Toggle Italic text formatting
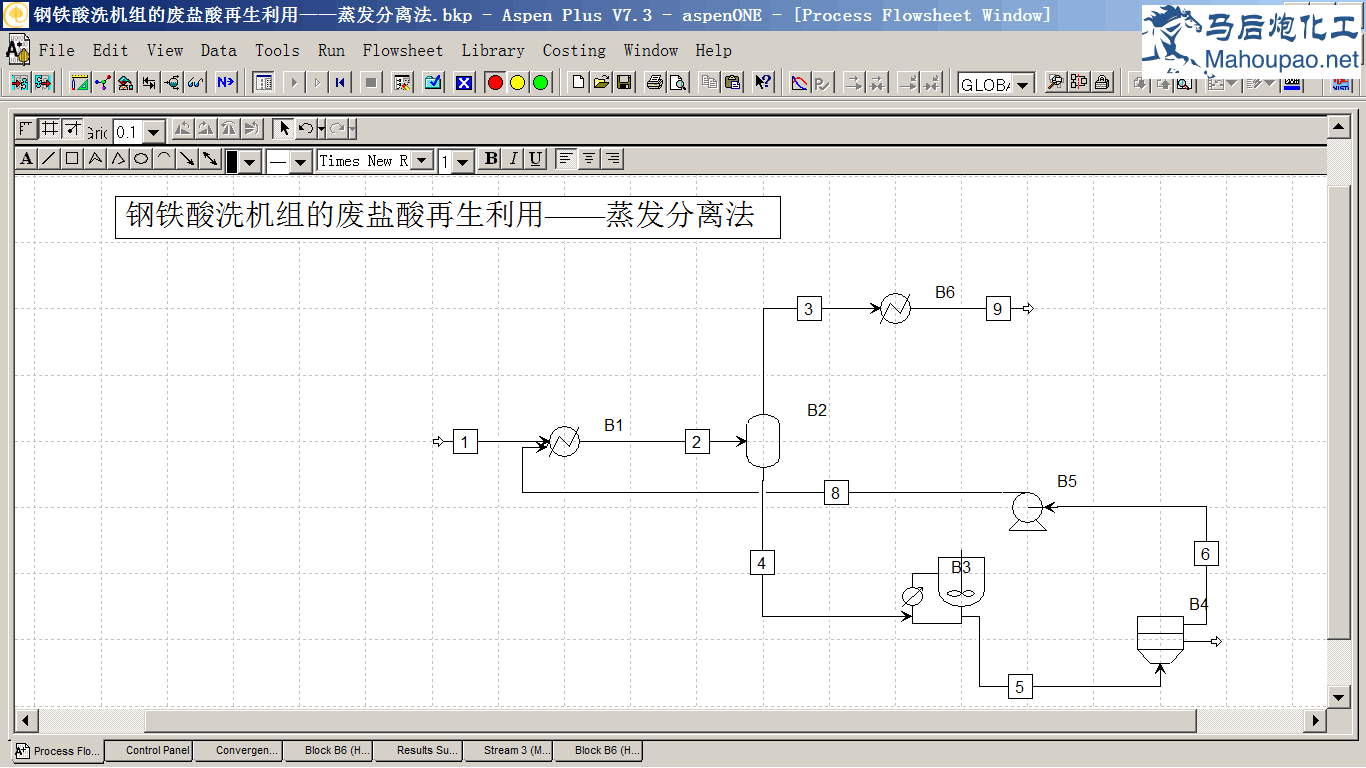This screenshot has width=1366, height=768. click(x=513, y=159)
